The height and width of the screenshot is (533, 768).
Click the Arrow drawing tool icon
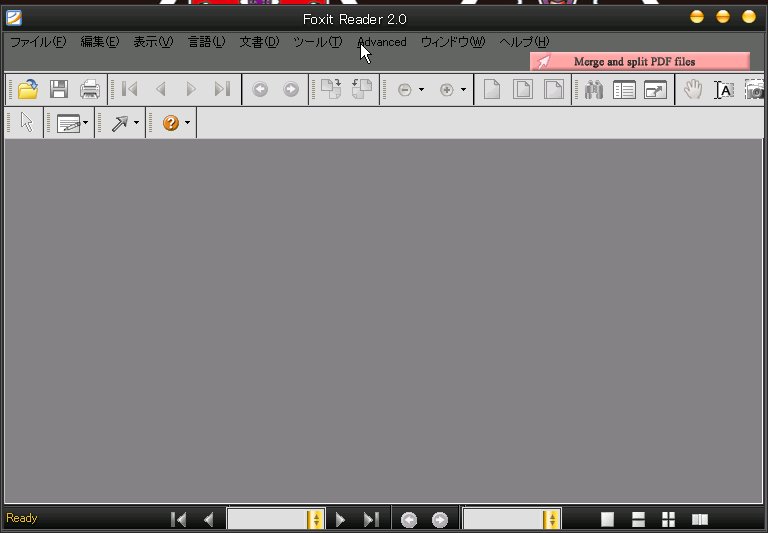pyautogui.click(x=119, y=123)
